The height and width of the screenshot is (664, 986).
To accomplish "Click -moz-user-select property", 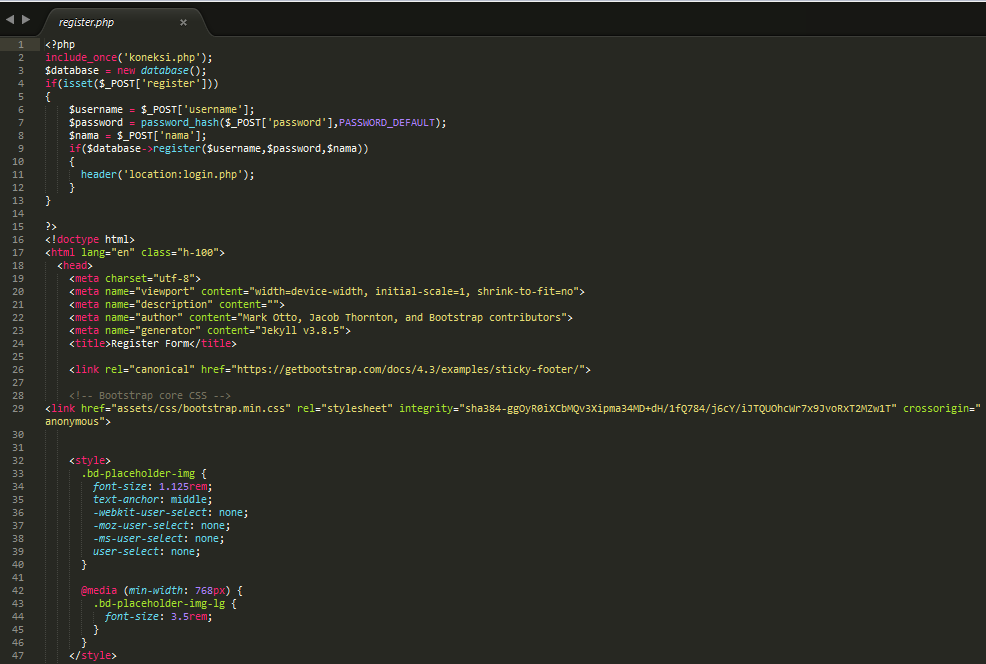I will [141, 526].
